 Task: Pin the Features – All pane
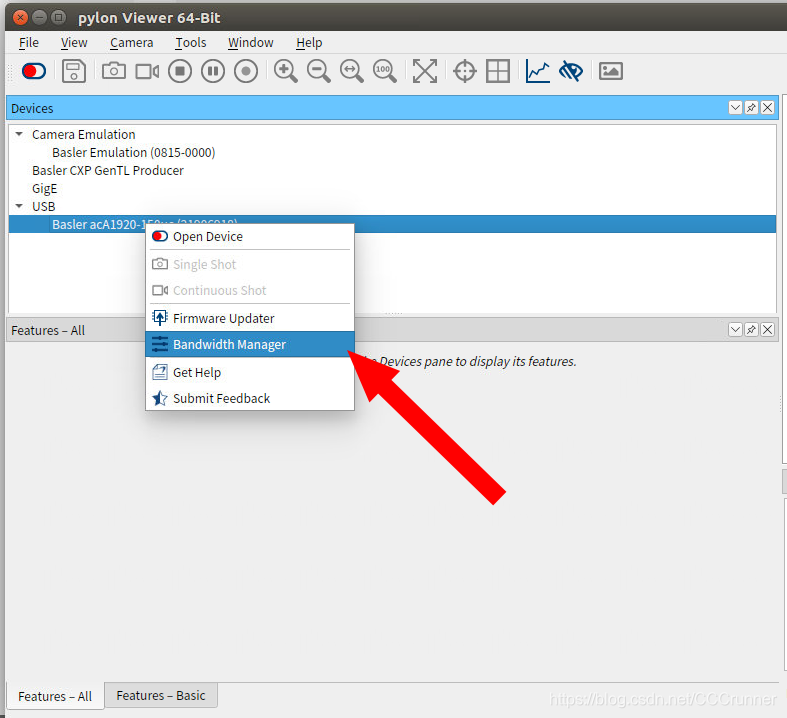point(751,330)
